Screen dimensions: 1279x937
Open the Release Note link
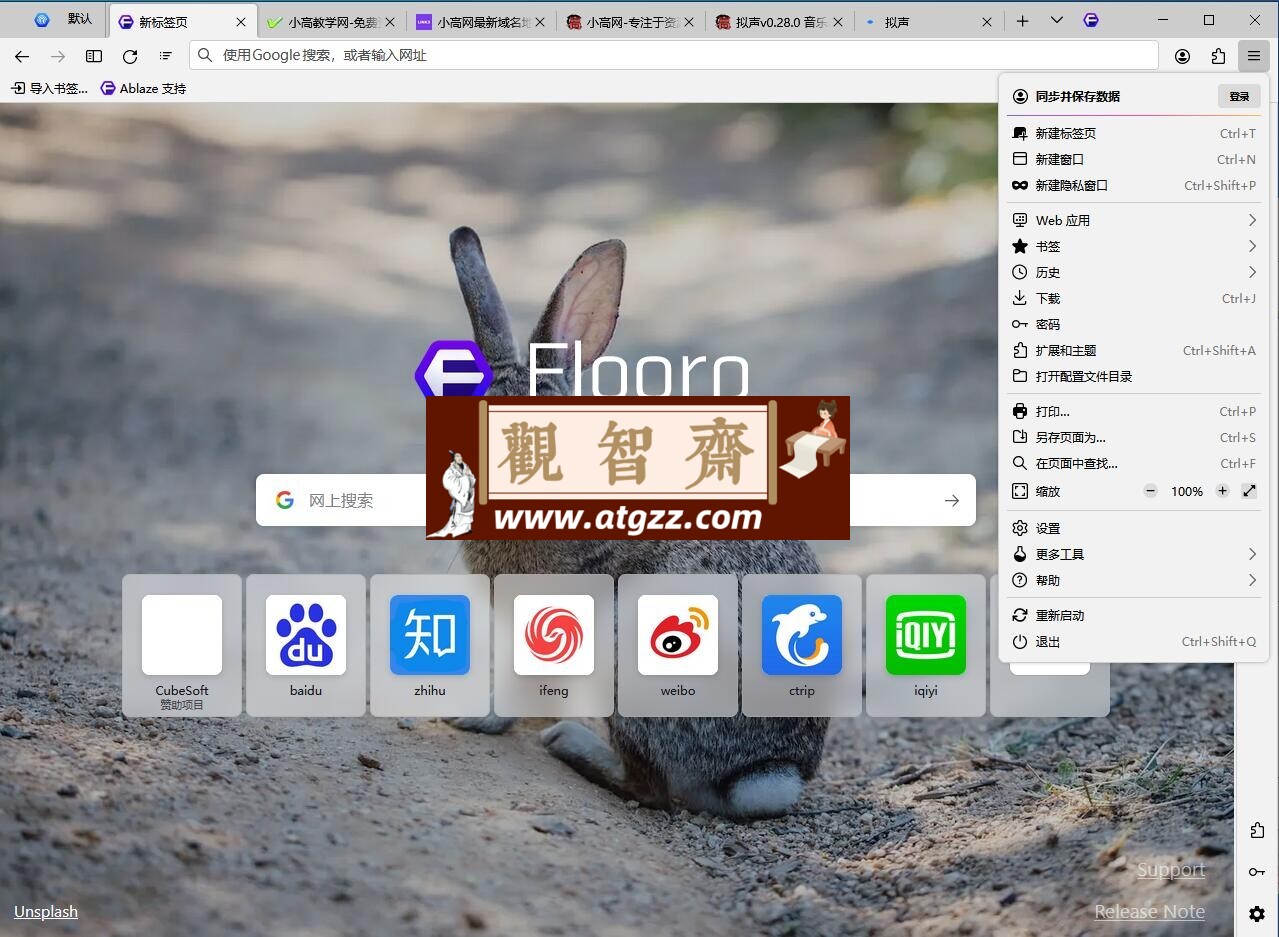(x=1150, y=911)
